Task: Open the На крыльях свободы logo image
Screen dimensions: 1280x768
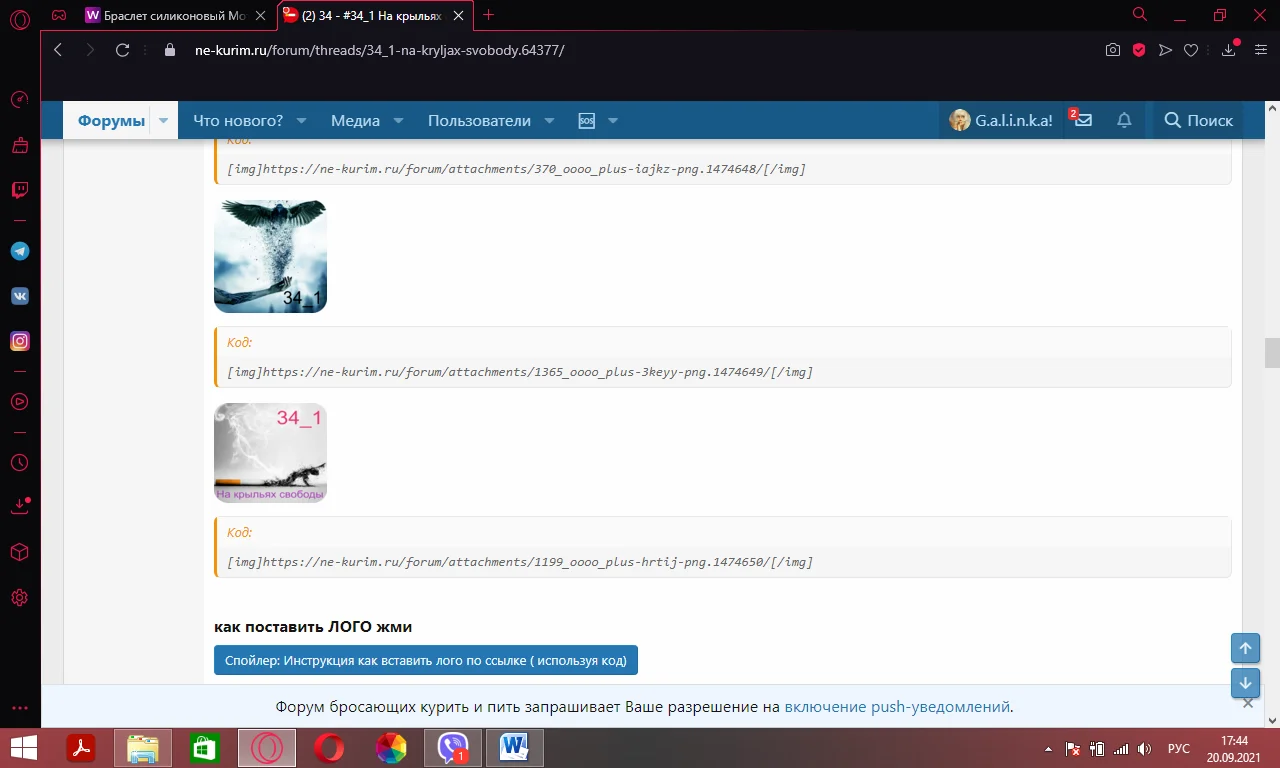Action: (x=270, y=452)
